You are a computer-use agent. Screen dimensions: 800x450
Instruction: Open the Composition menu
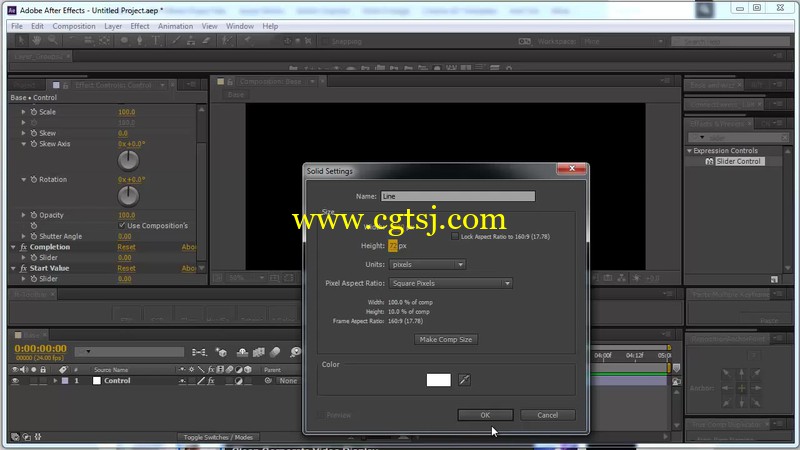(74, 26)
